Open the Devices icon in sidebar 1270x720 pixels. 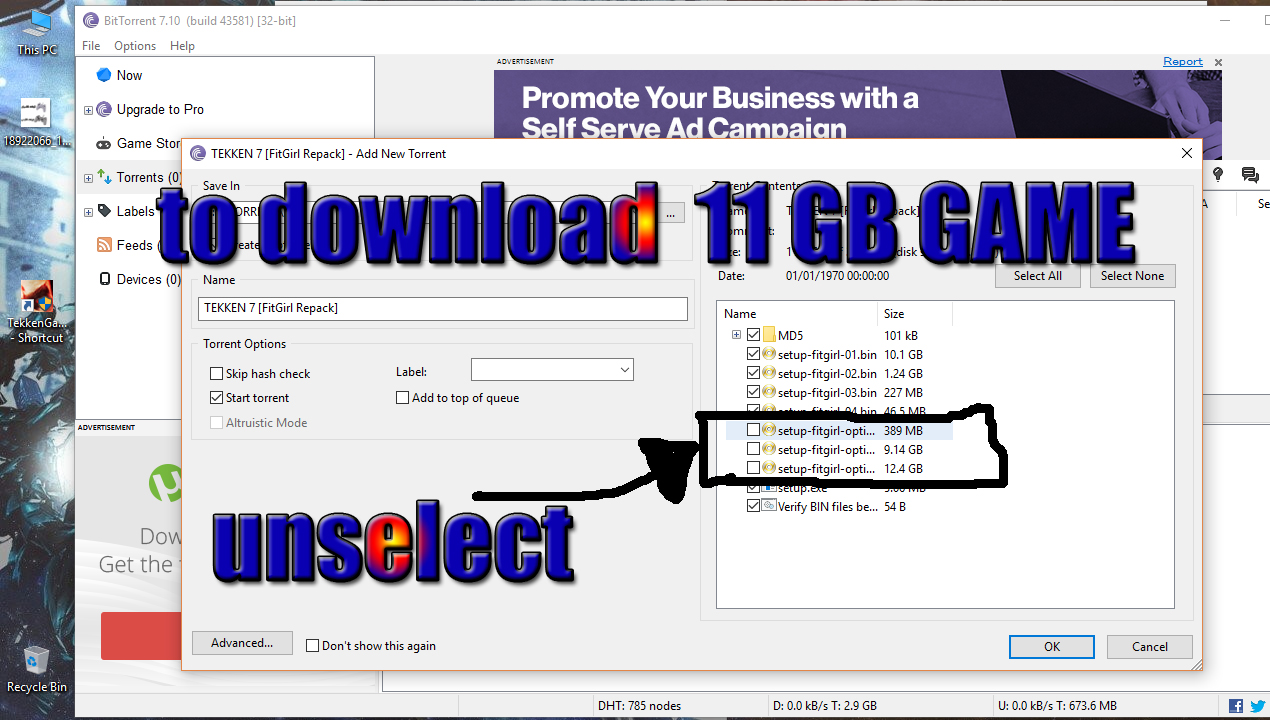click(x=104, y=279)
